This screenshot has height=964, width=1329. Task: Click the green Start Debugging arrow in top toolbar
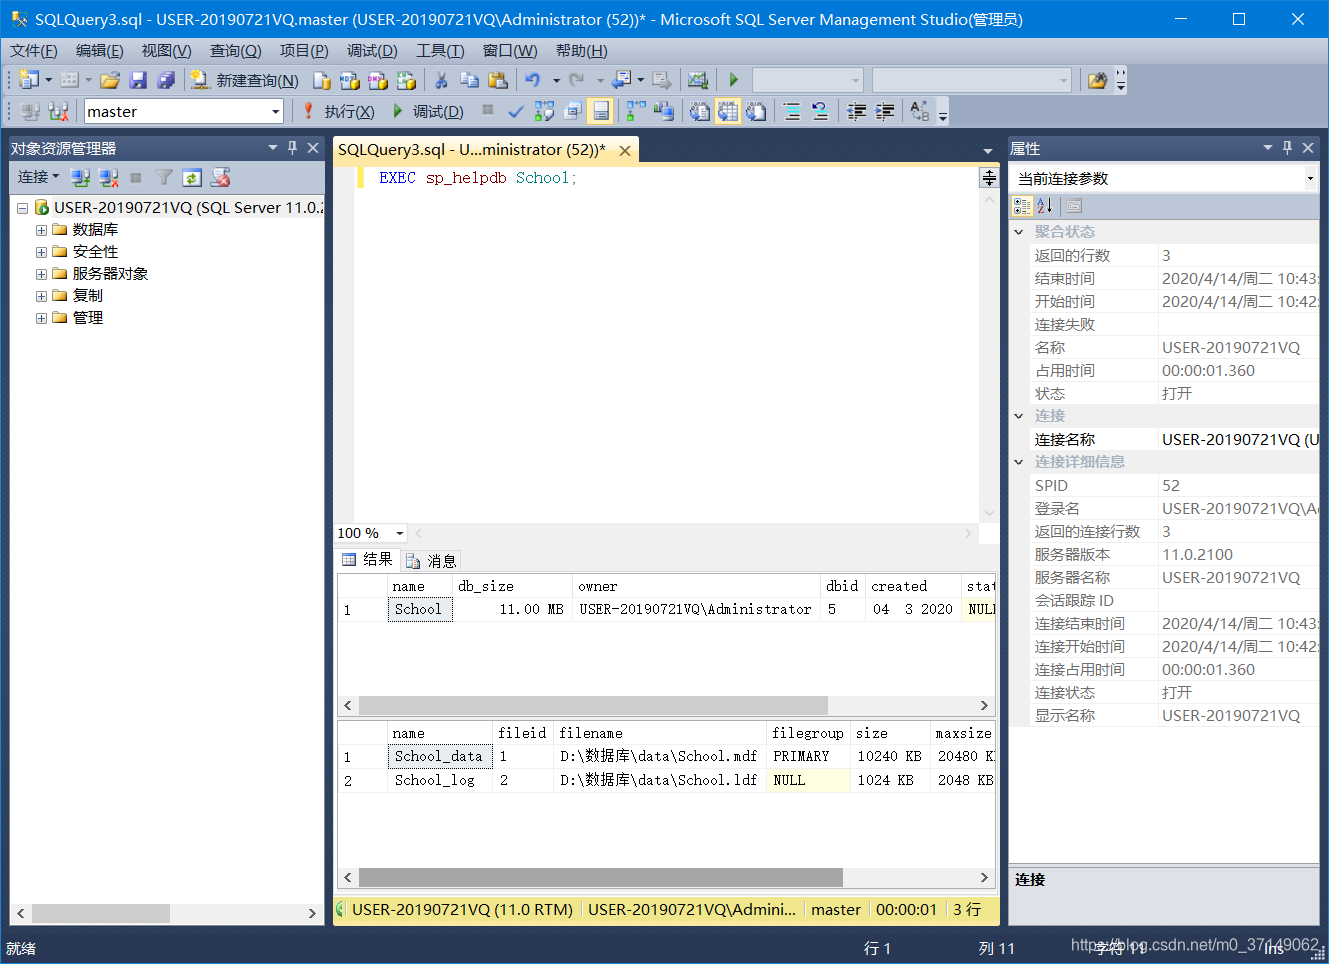click(x=734, y=80)
